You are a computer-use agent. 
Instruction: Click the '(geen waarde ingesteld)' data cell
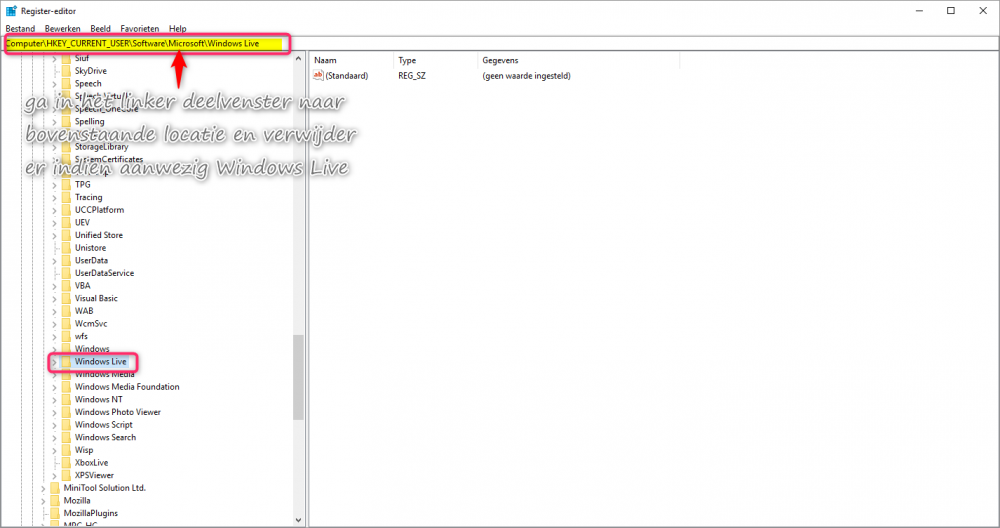[526, 76]
